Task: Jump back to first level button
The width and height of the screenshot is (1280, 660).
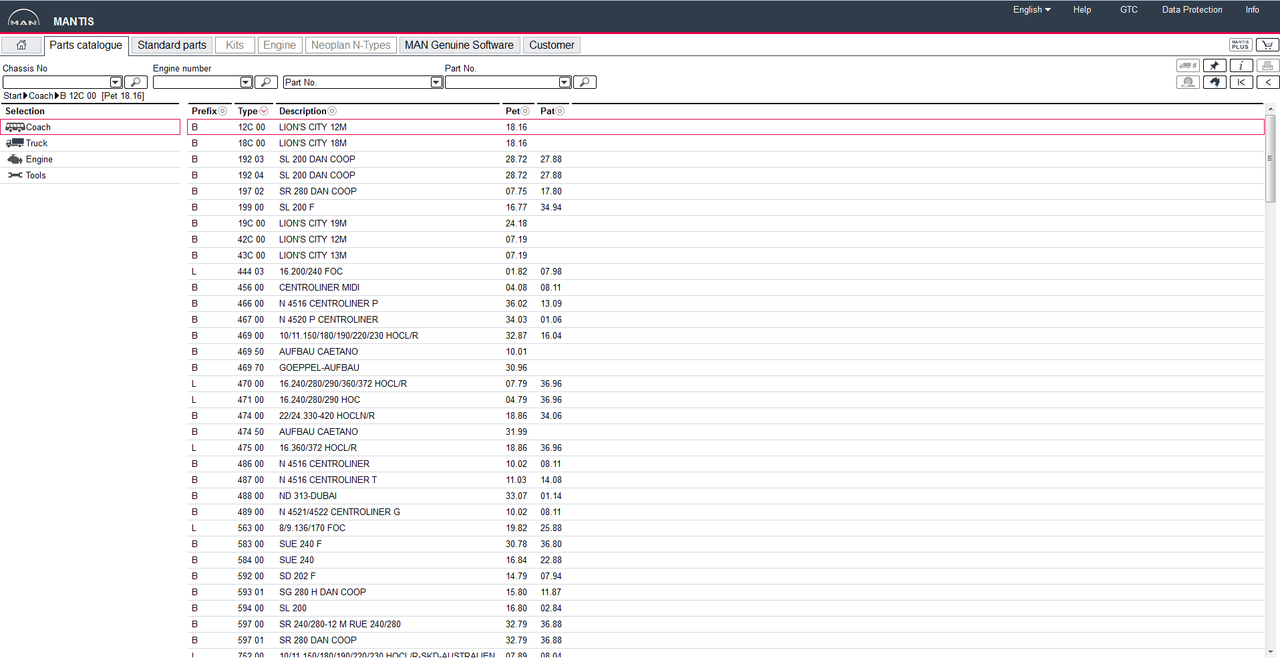Action: 1240,82
